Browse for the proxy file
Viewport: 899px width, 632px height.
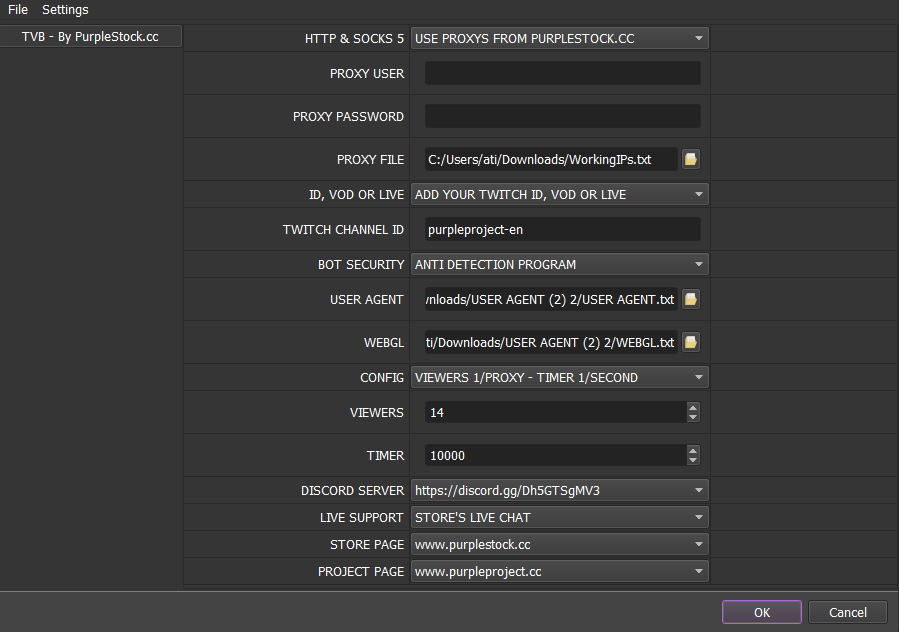pos(690,159)
